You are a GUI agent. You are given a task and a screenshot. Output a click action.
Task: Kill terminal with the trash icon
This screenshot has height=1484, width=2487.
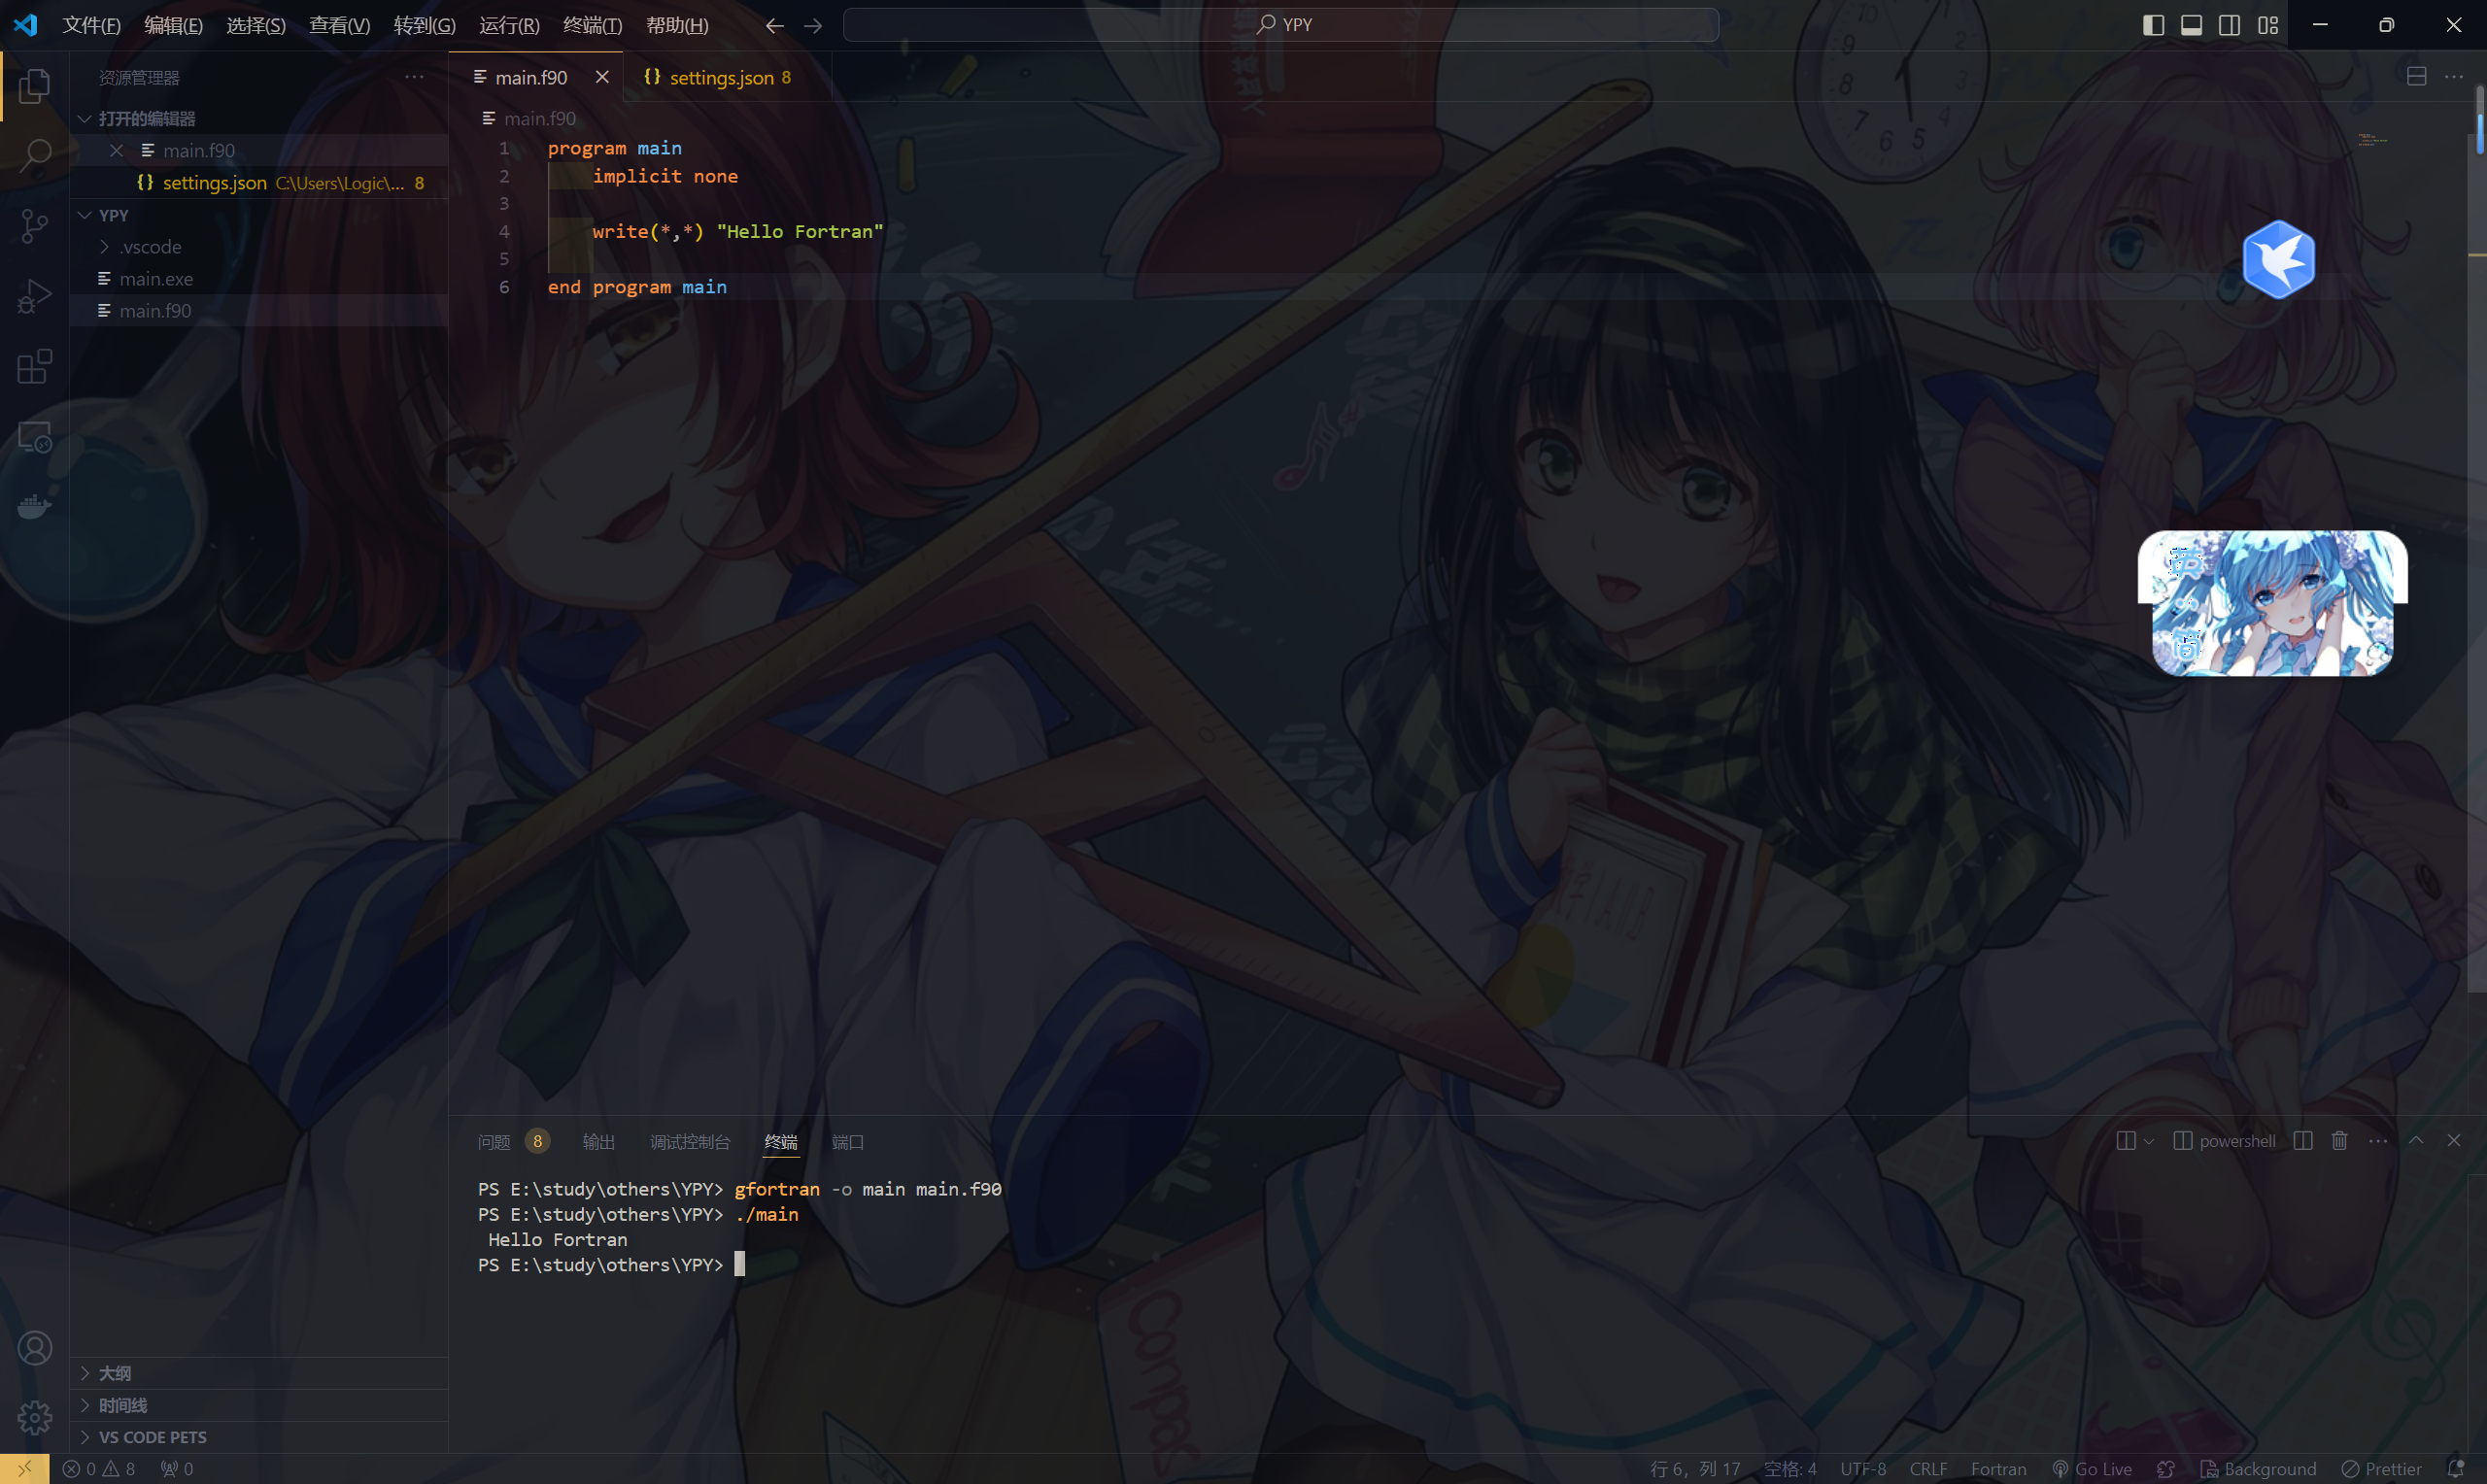click(x=2340, y=1141)
